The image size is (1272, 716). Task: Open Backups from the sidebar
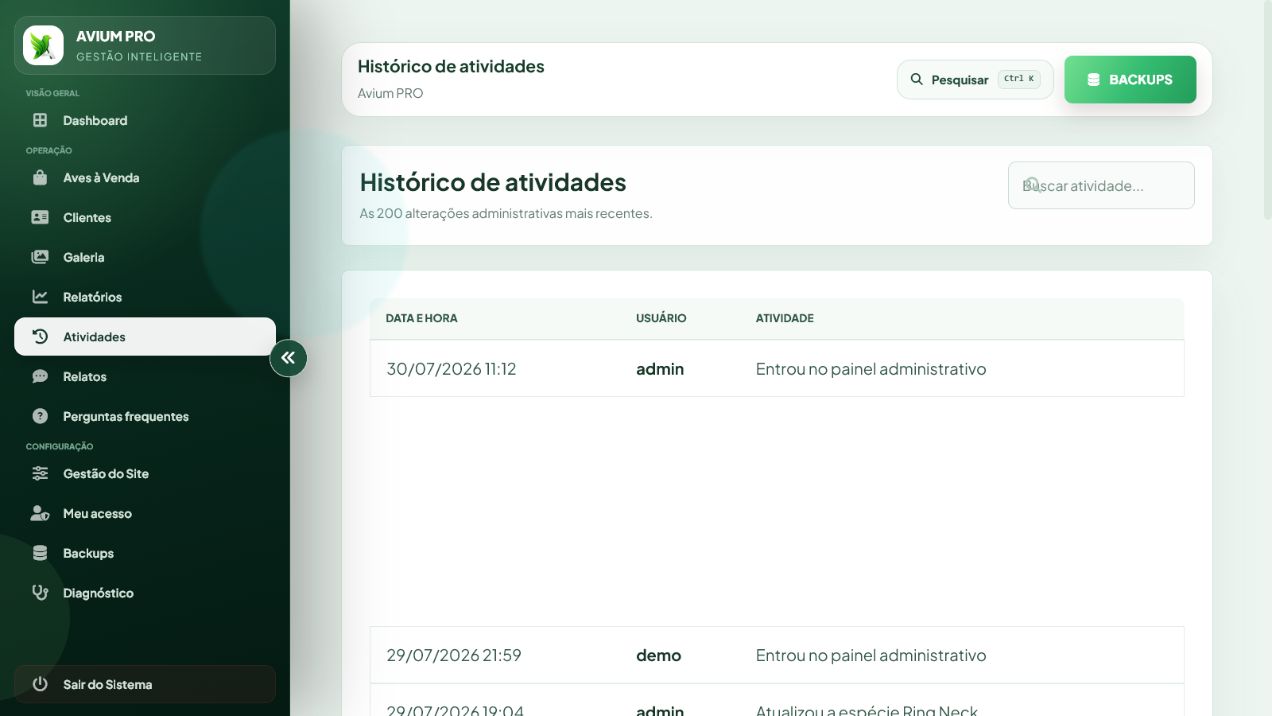pos(145,553)
